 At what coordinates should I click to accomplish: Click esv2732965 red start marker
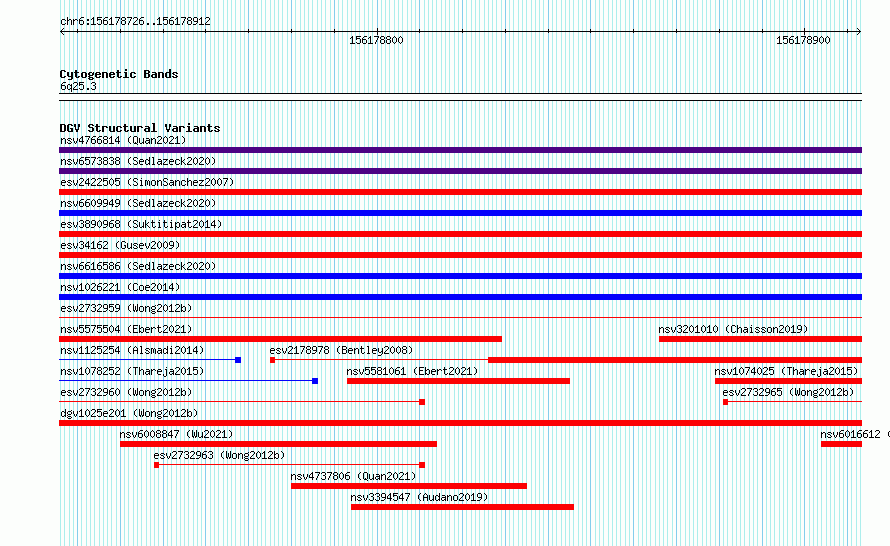725,402
